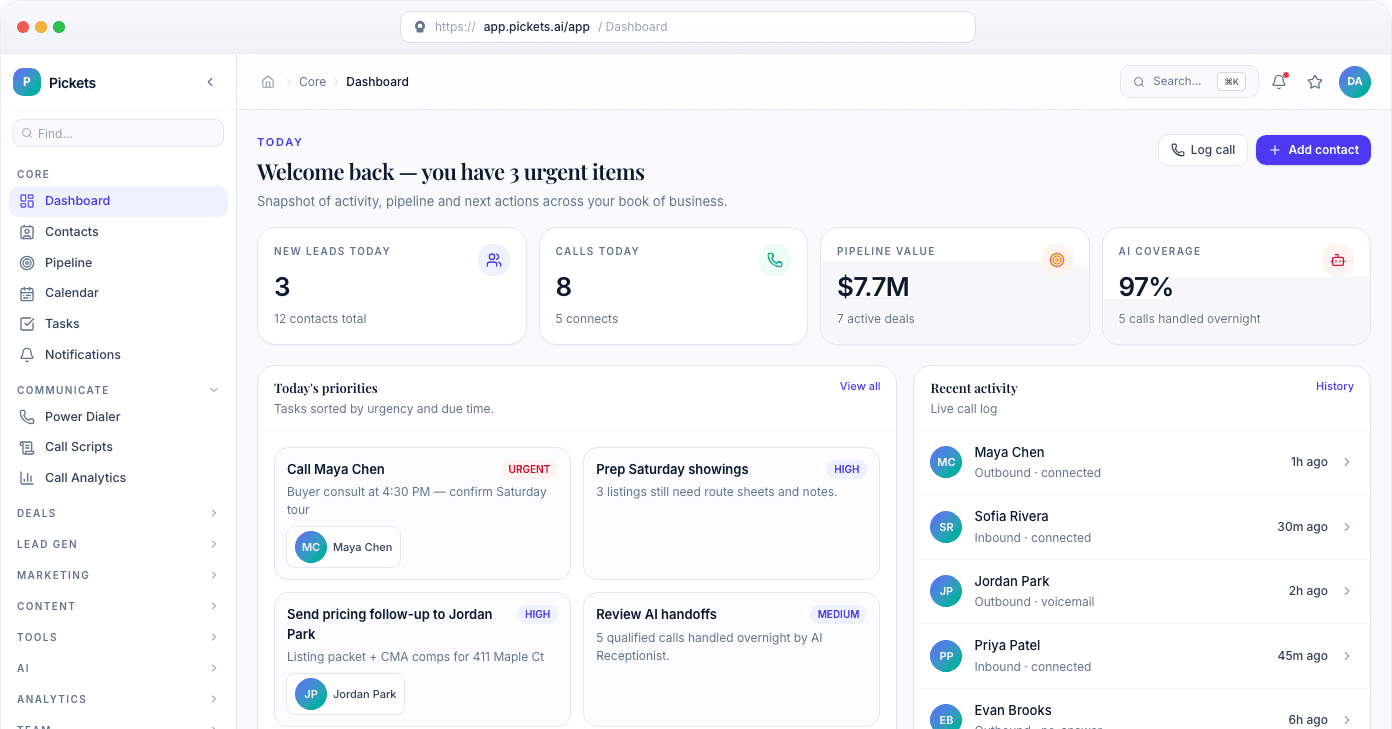The height and width of the screenshot is (729, 1392).
Task: Collapse the sidebar with the chevron
Action: (210, 82)
